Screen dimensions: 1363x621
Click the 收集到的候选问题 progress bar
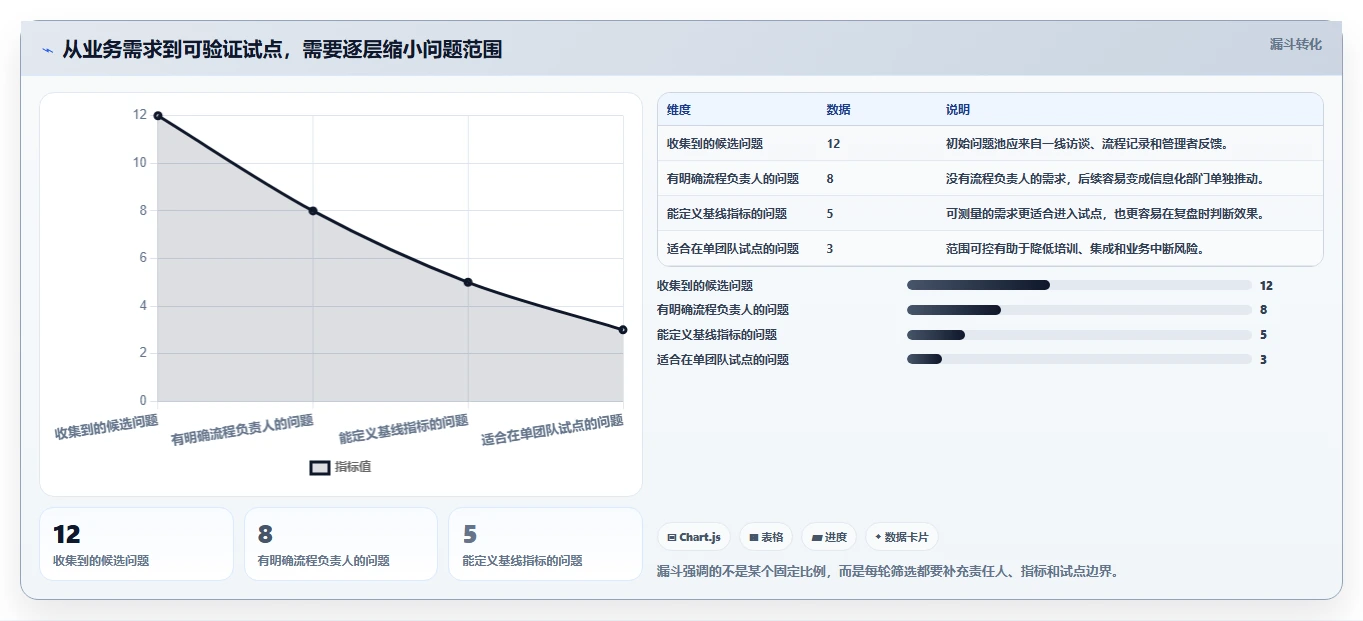[x=1079, y=285]
